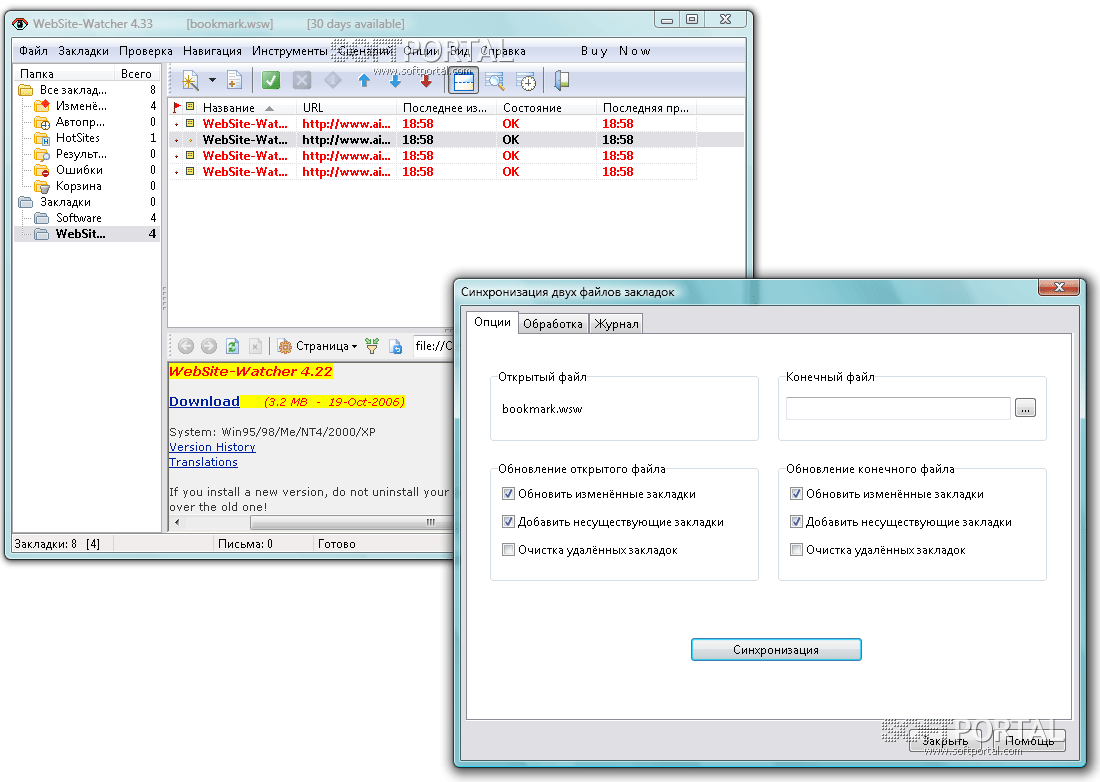Open the Проверка menu
The image size is (1100, 782).
(x=146, y=51)
